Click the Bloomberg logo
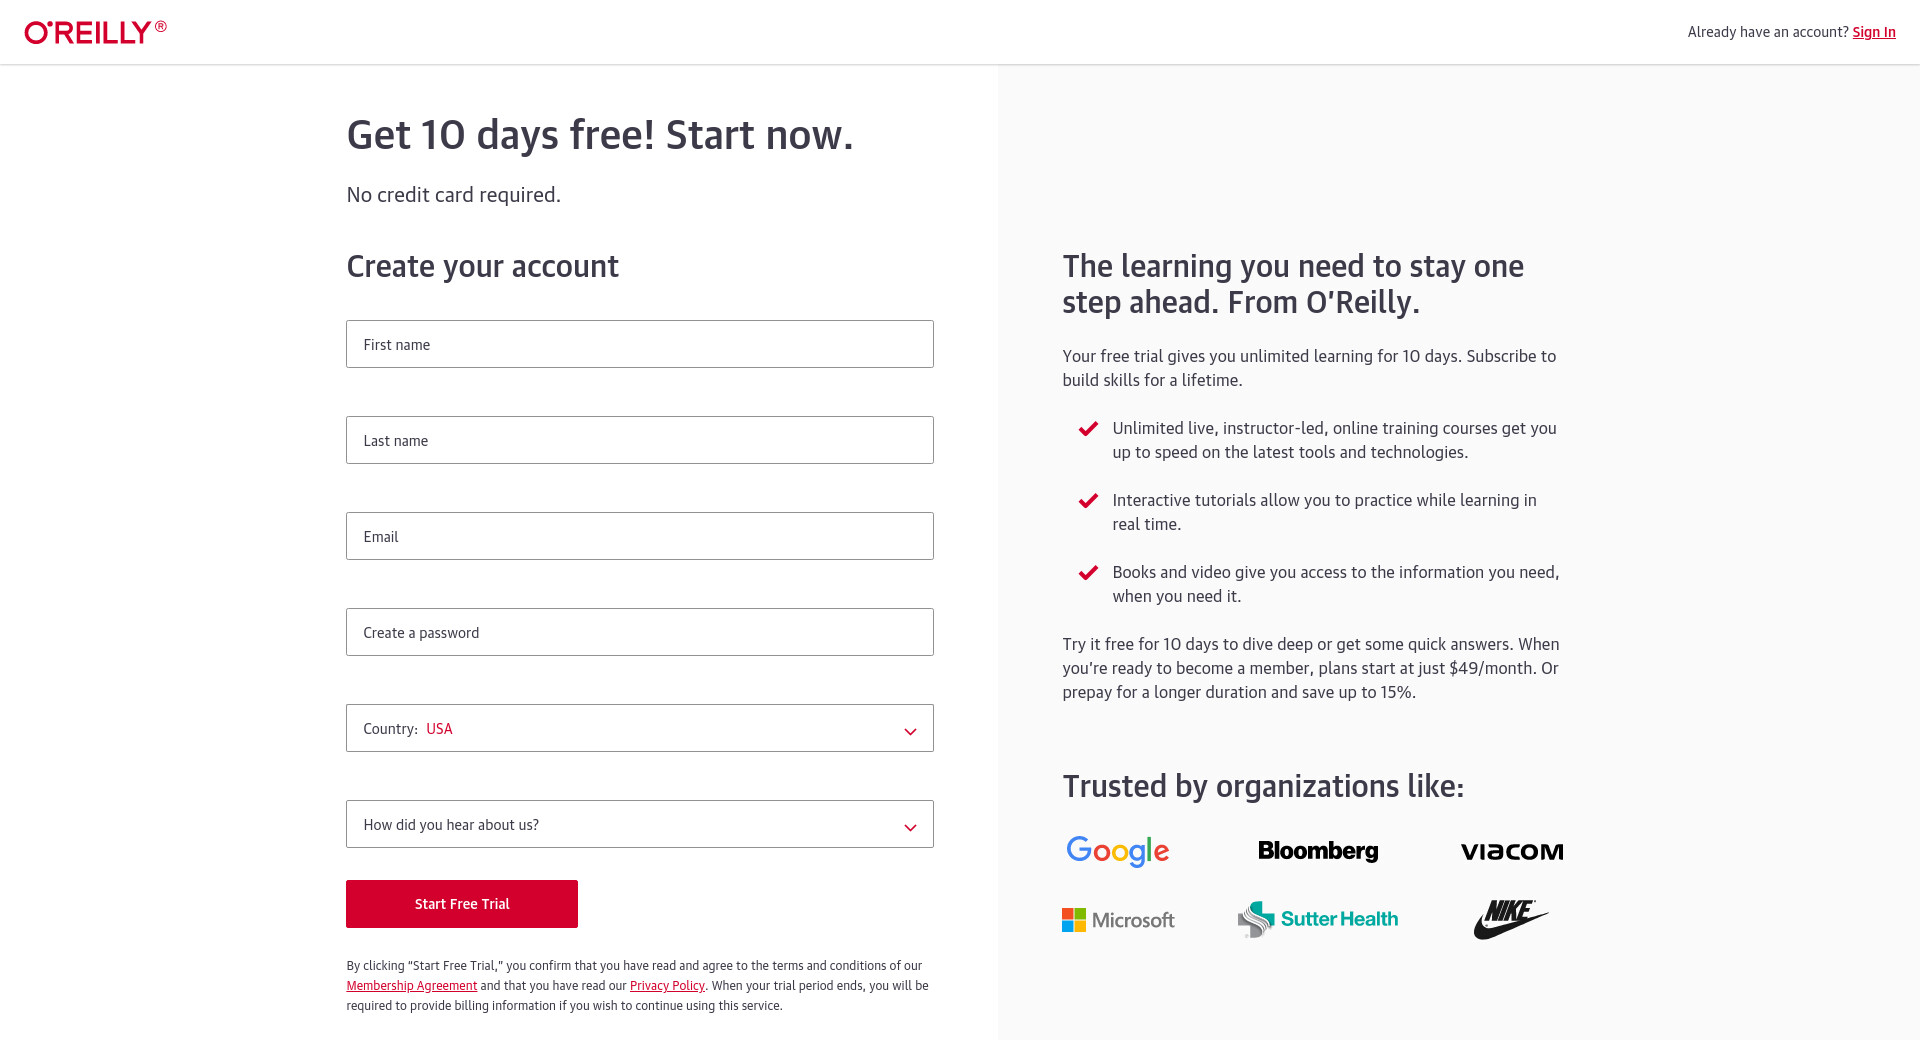Image resolution: width=1920 pixels, height=1040 pixels. pos(1317,851)
